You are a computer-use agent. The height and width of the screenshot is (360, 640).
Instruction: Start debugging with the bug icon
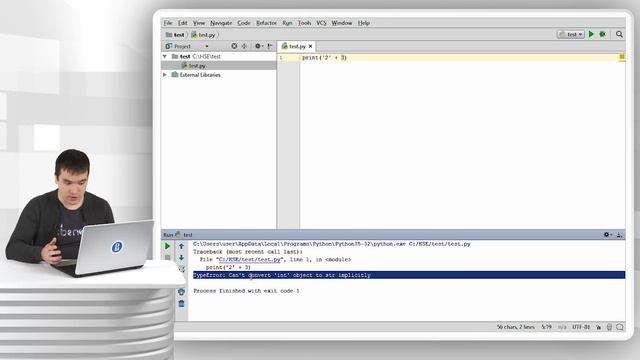click(602, 34)
